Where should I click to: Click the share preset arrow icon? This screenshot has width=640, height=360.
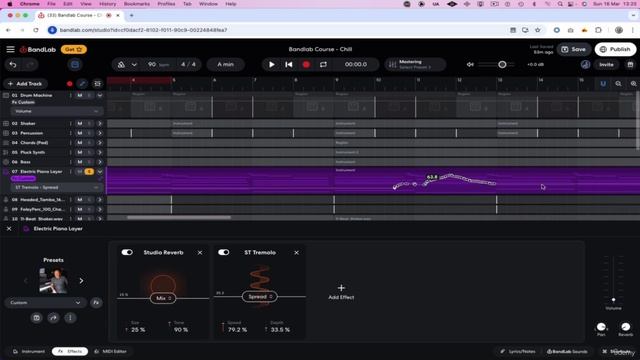tap(53, 318)
